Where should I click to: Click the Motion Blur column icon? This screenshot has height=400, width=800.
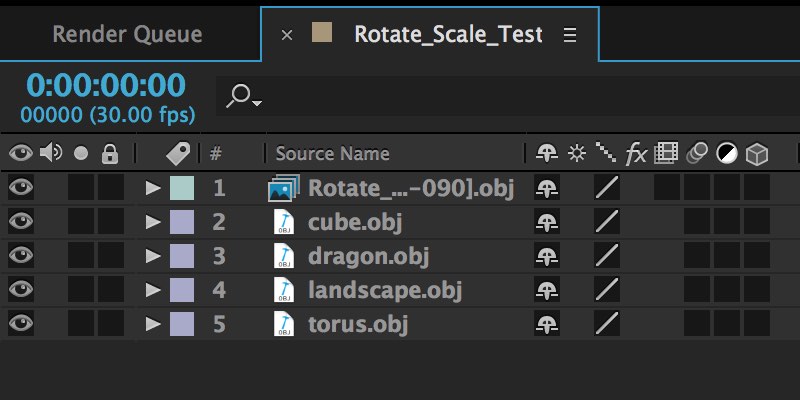[698, 154]
